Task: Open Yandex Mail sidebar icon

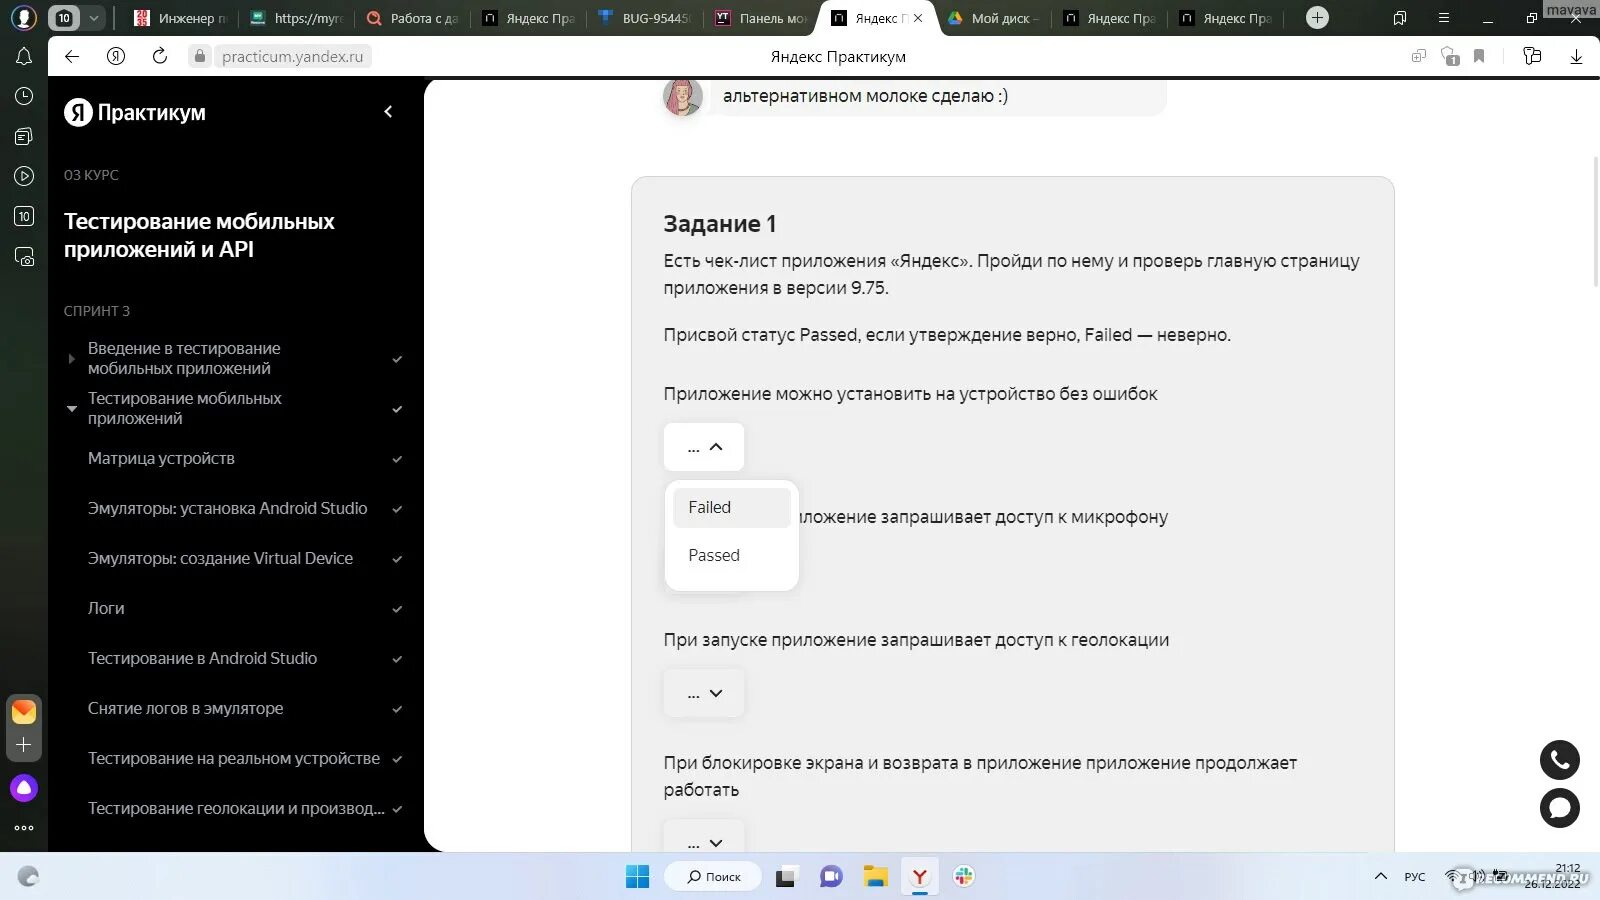Action: [24, 711]
